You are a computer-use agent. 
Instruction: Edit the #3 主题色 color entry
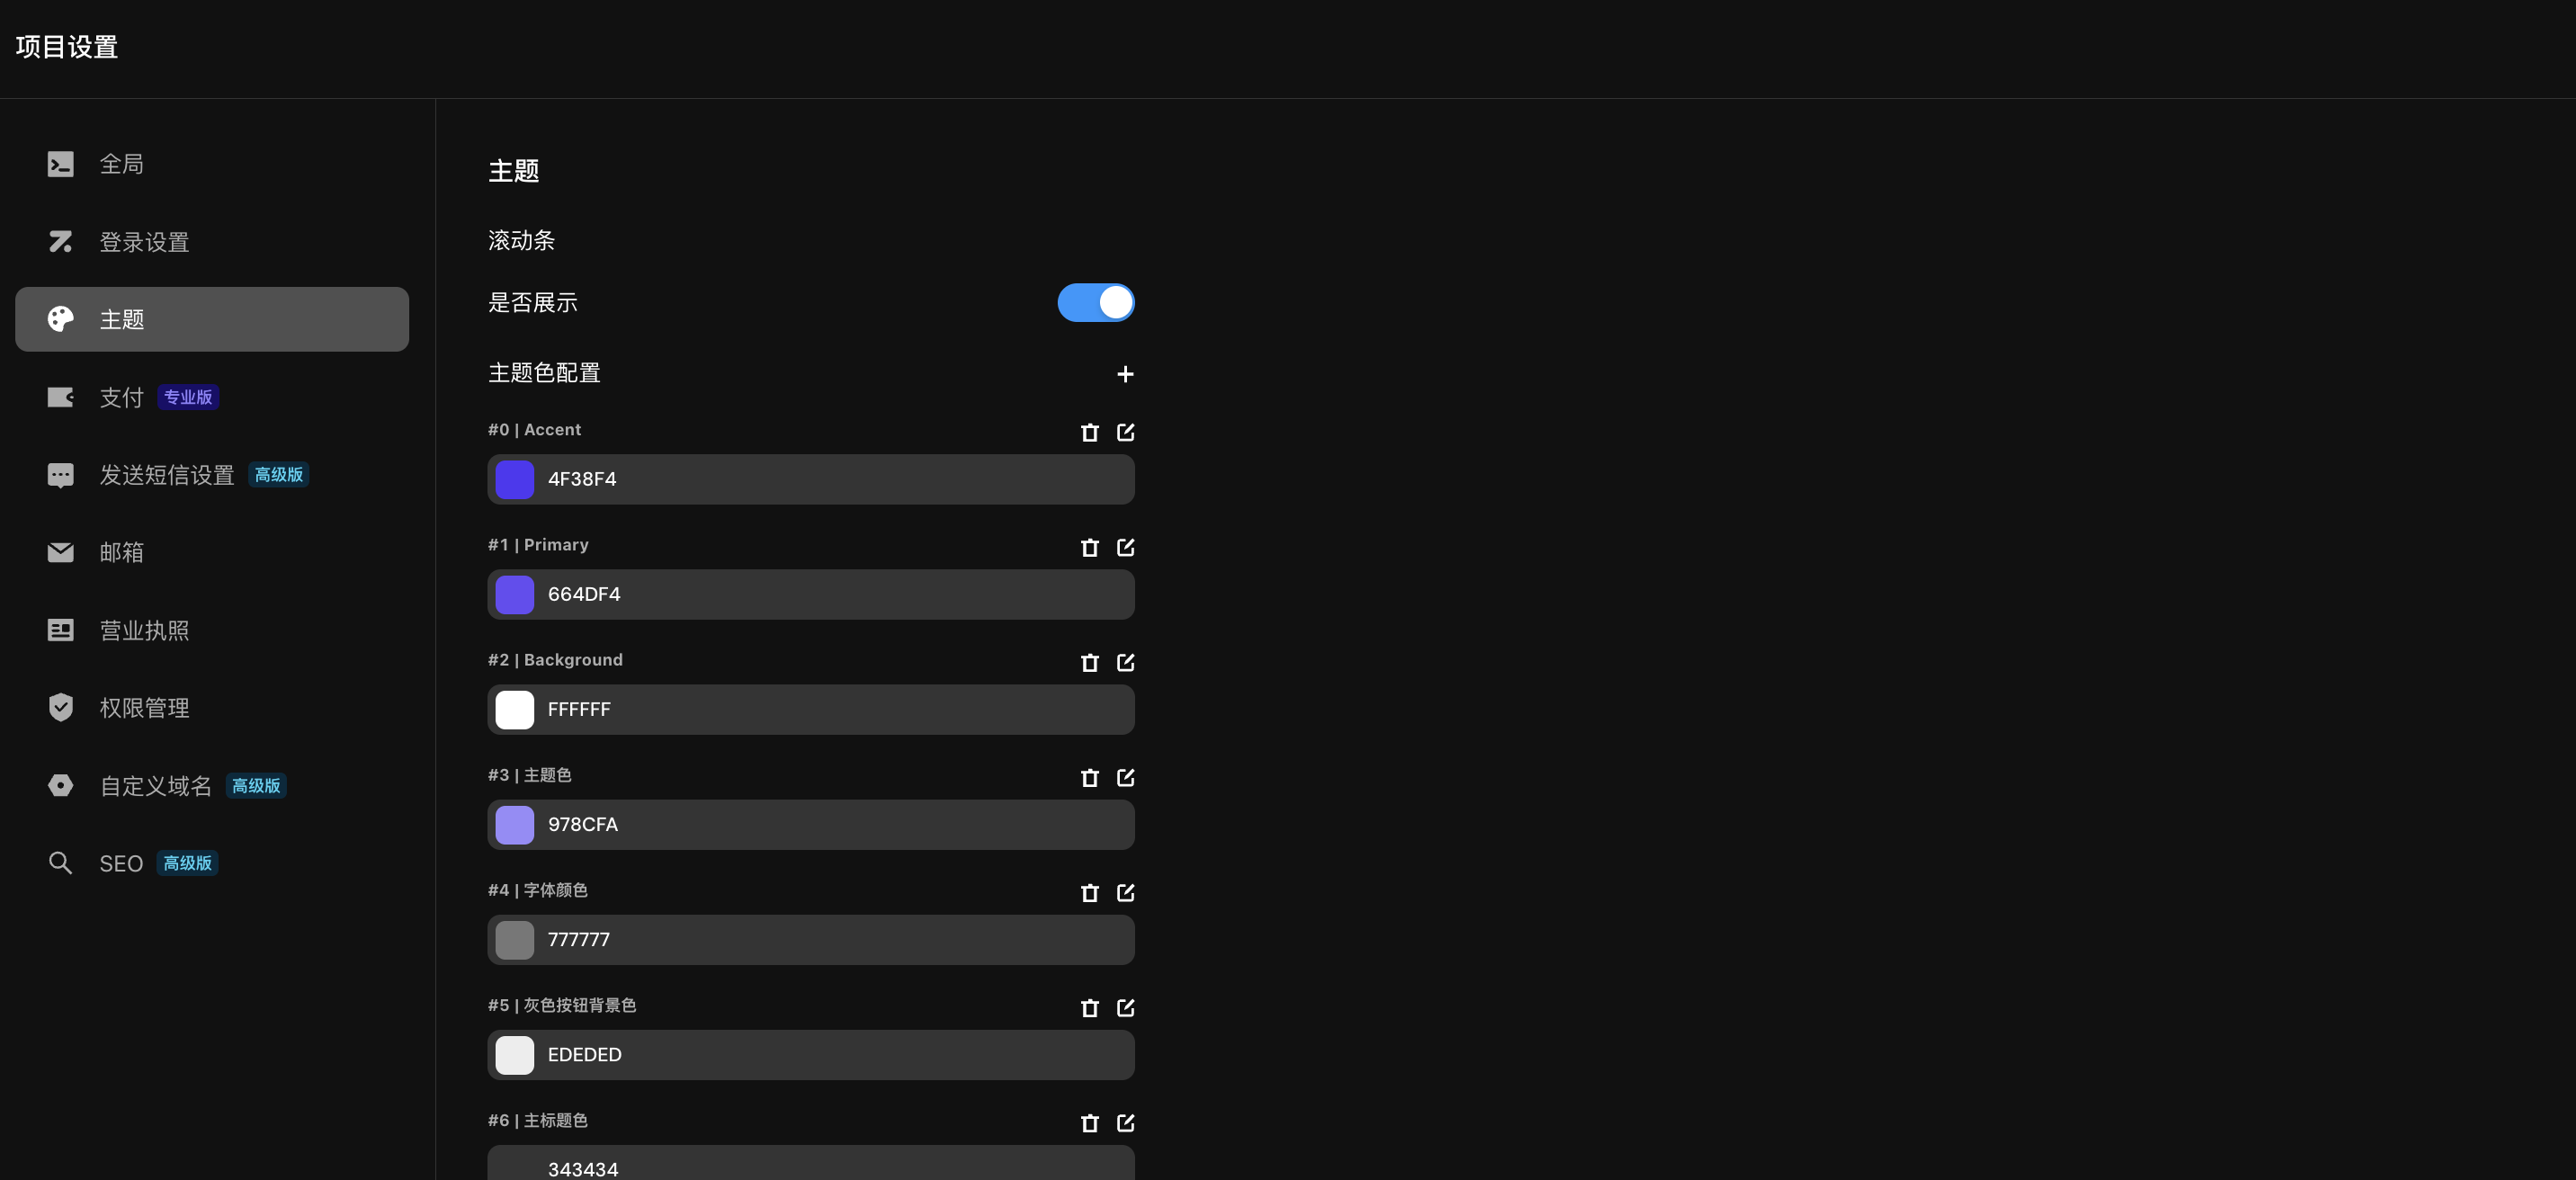pyautogui.click(x=1125, y=777)
